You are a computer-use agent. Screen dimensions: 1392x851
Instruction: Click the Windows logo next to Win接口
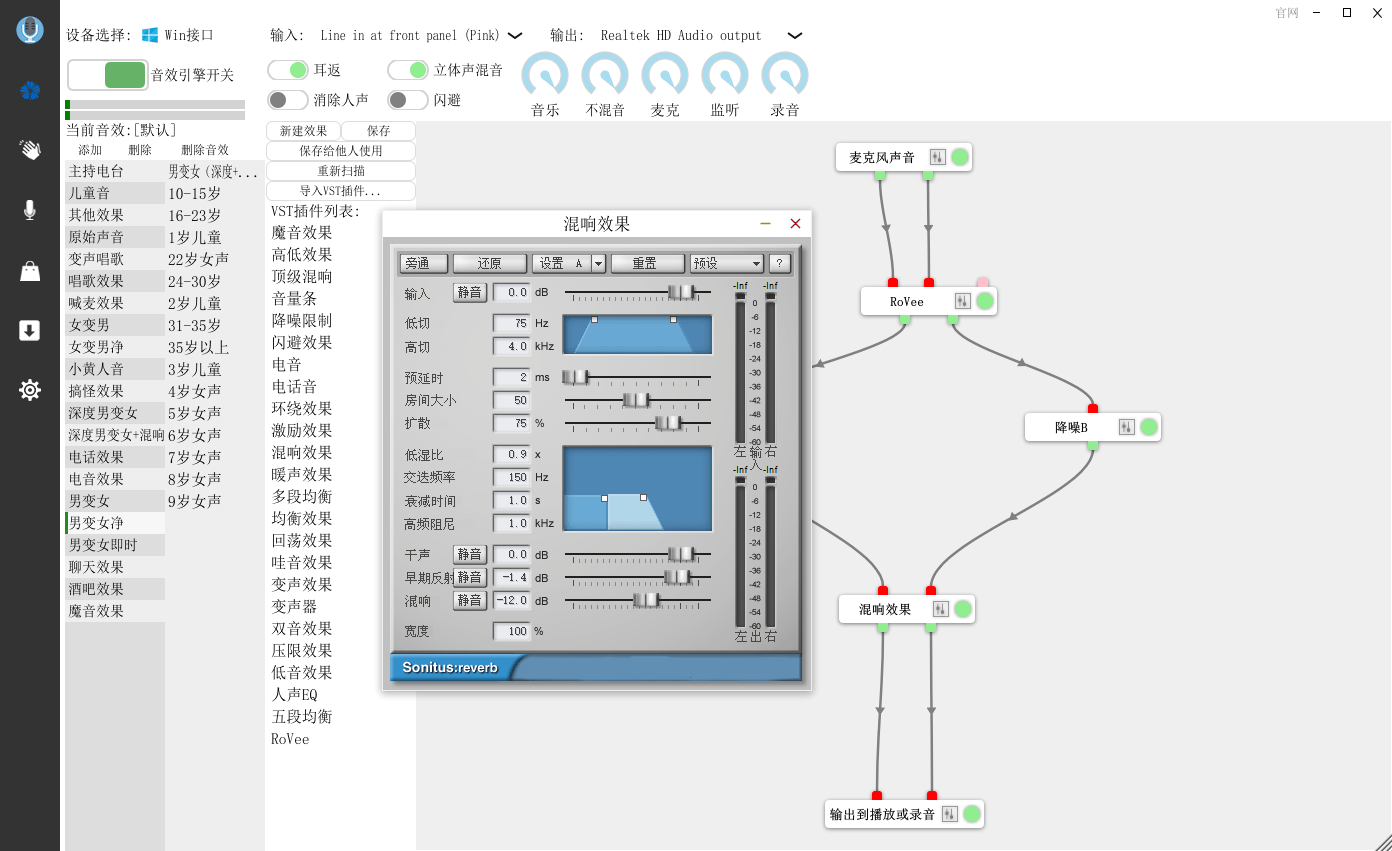pyautogui.click(x=150, y=35)
